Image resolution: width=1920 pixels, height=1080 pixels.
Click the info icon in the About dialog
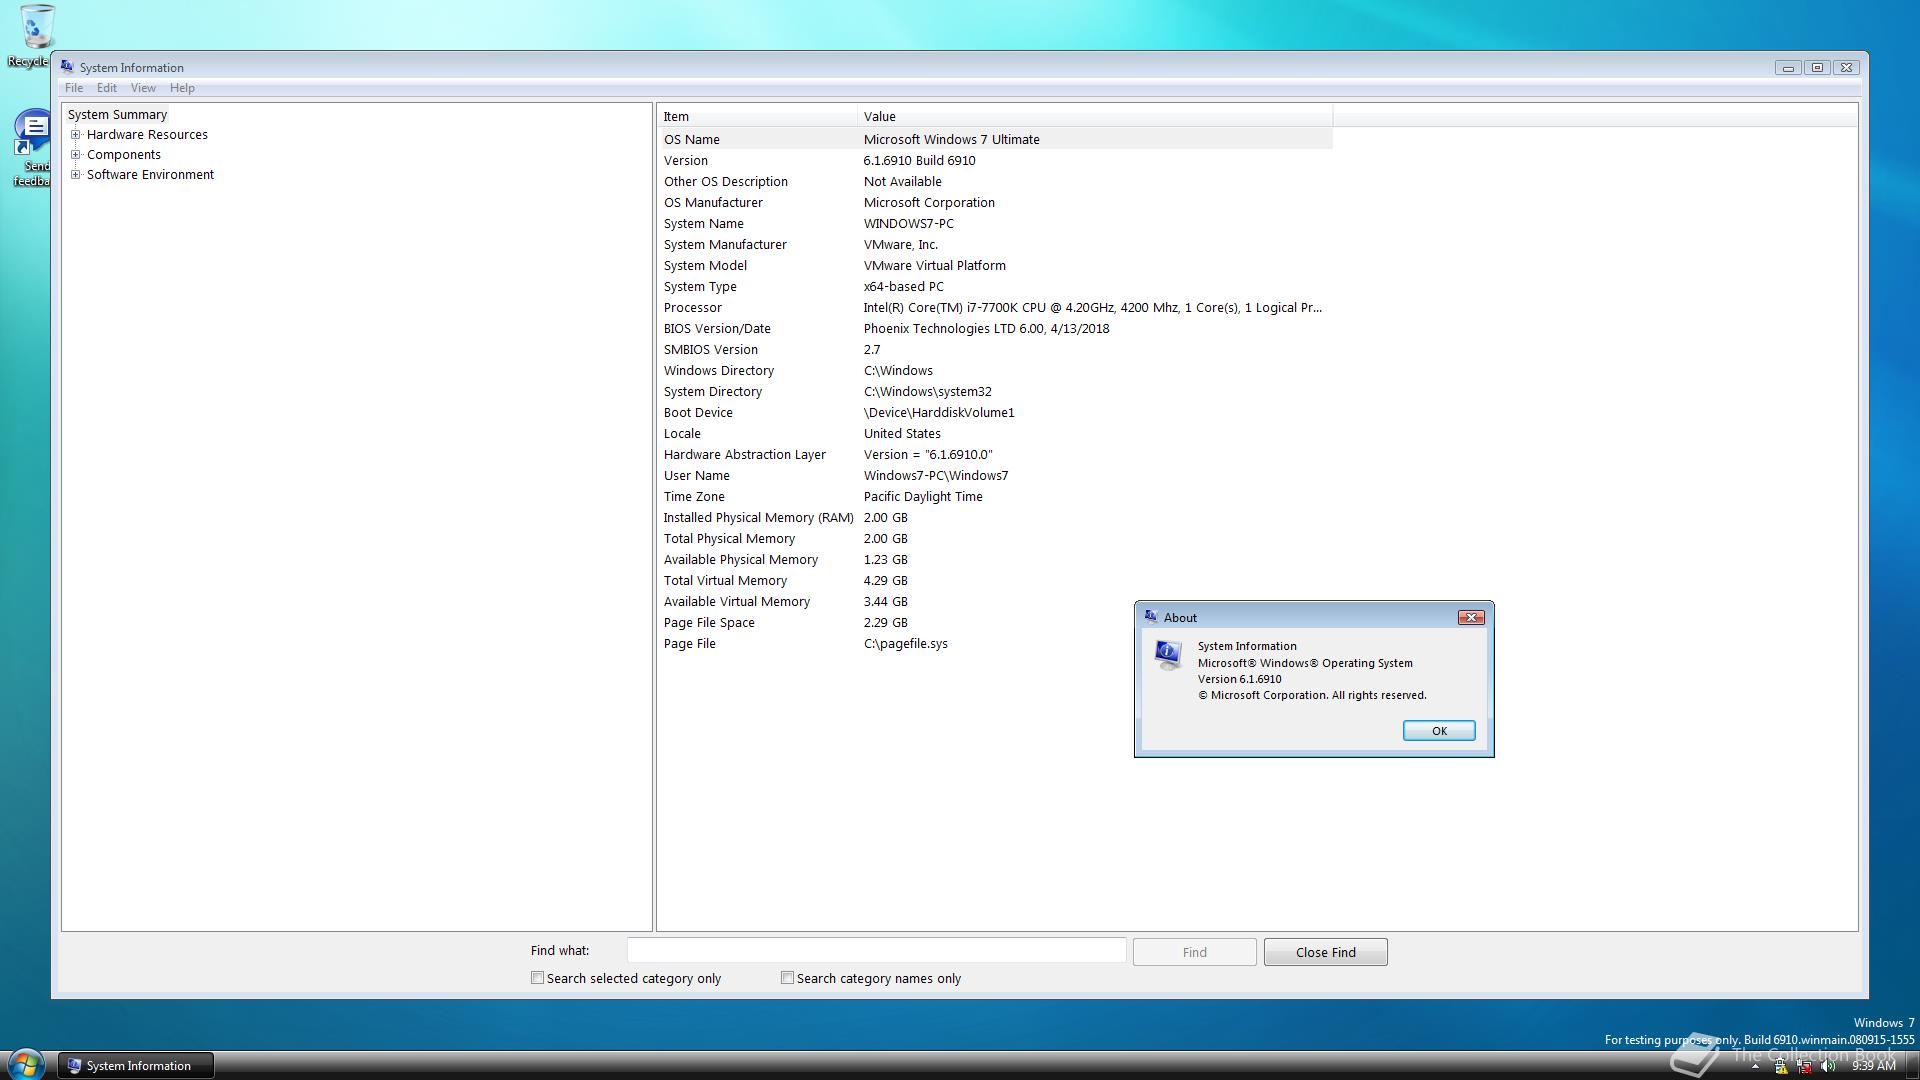[1167, 654]
